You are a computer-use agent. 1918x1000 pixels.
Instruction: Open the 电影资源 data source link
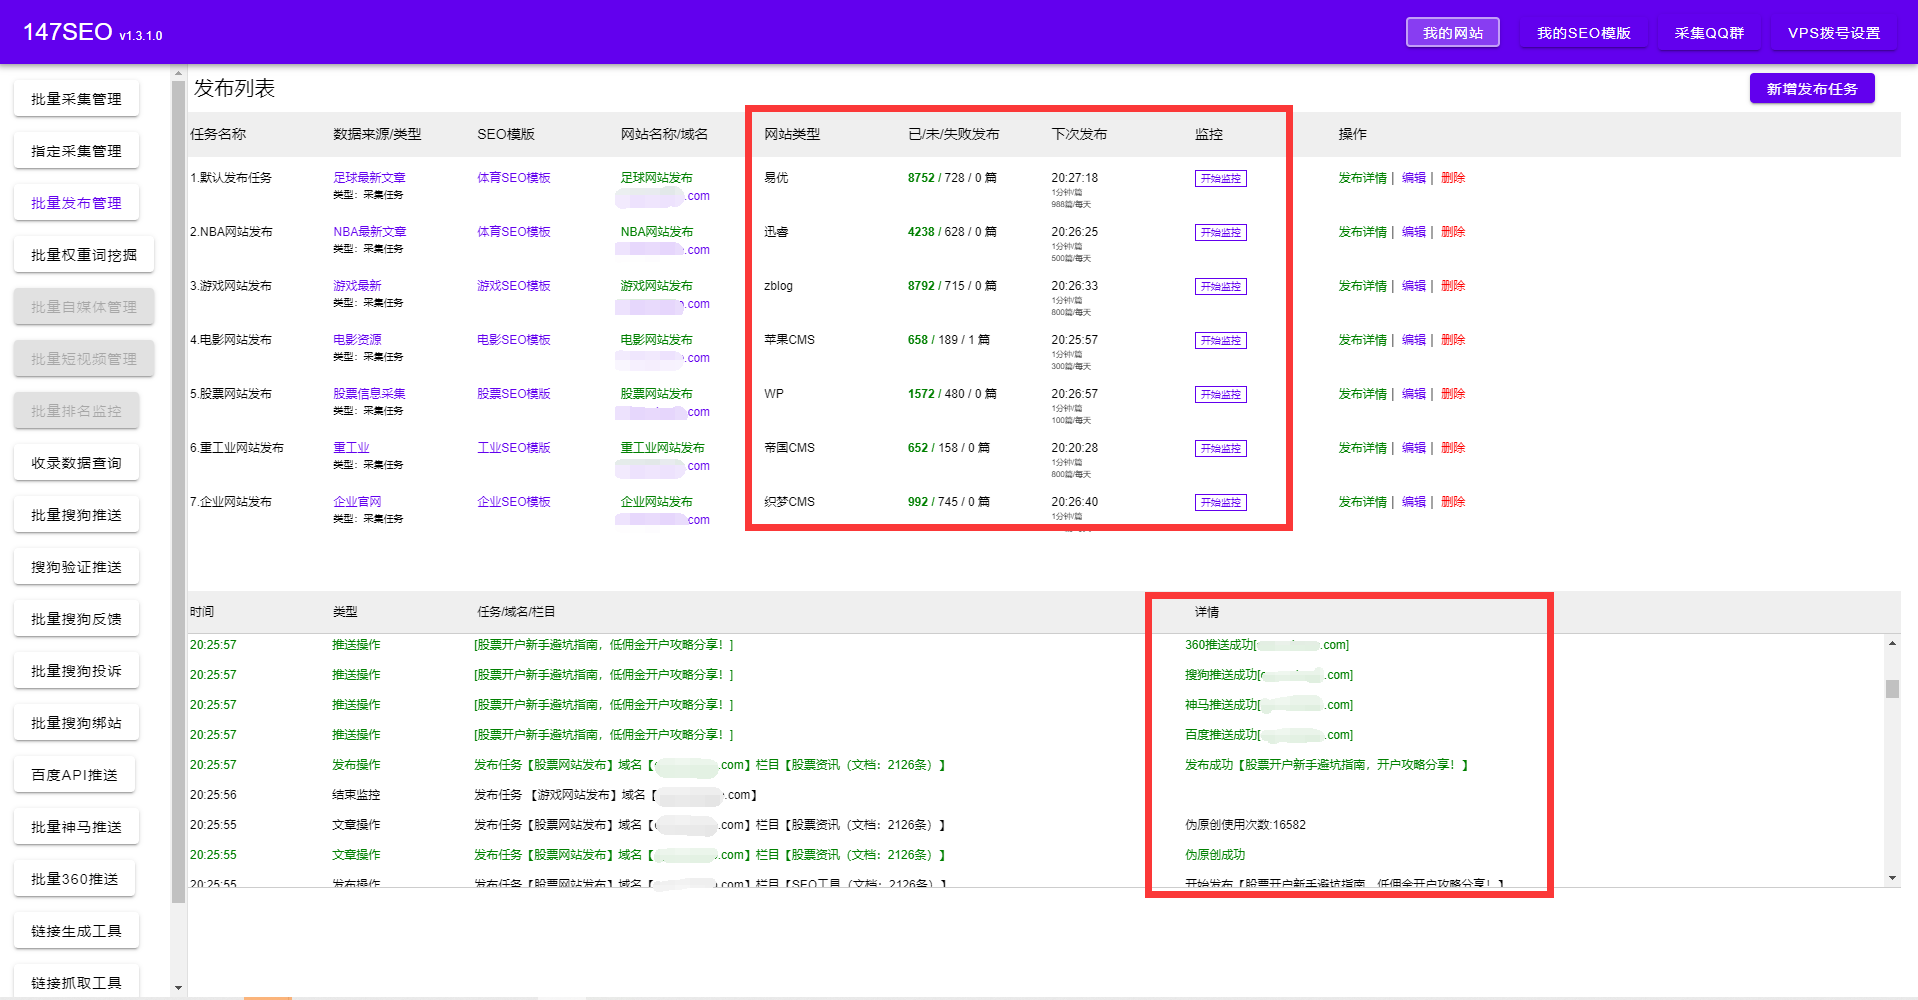point(357,340)
